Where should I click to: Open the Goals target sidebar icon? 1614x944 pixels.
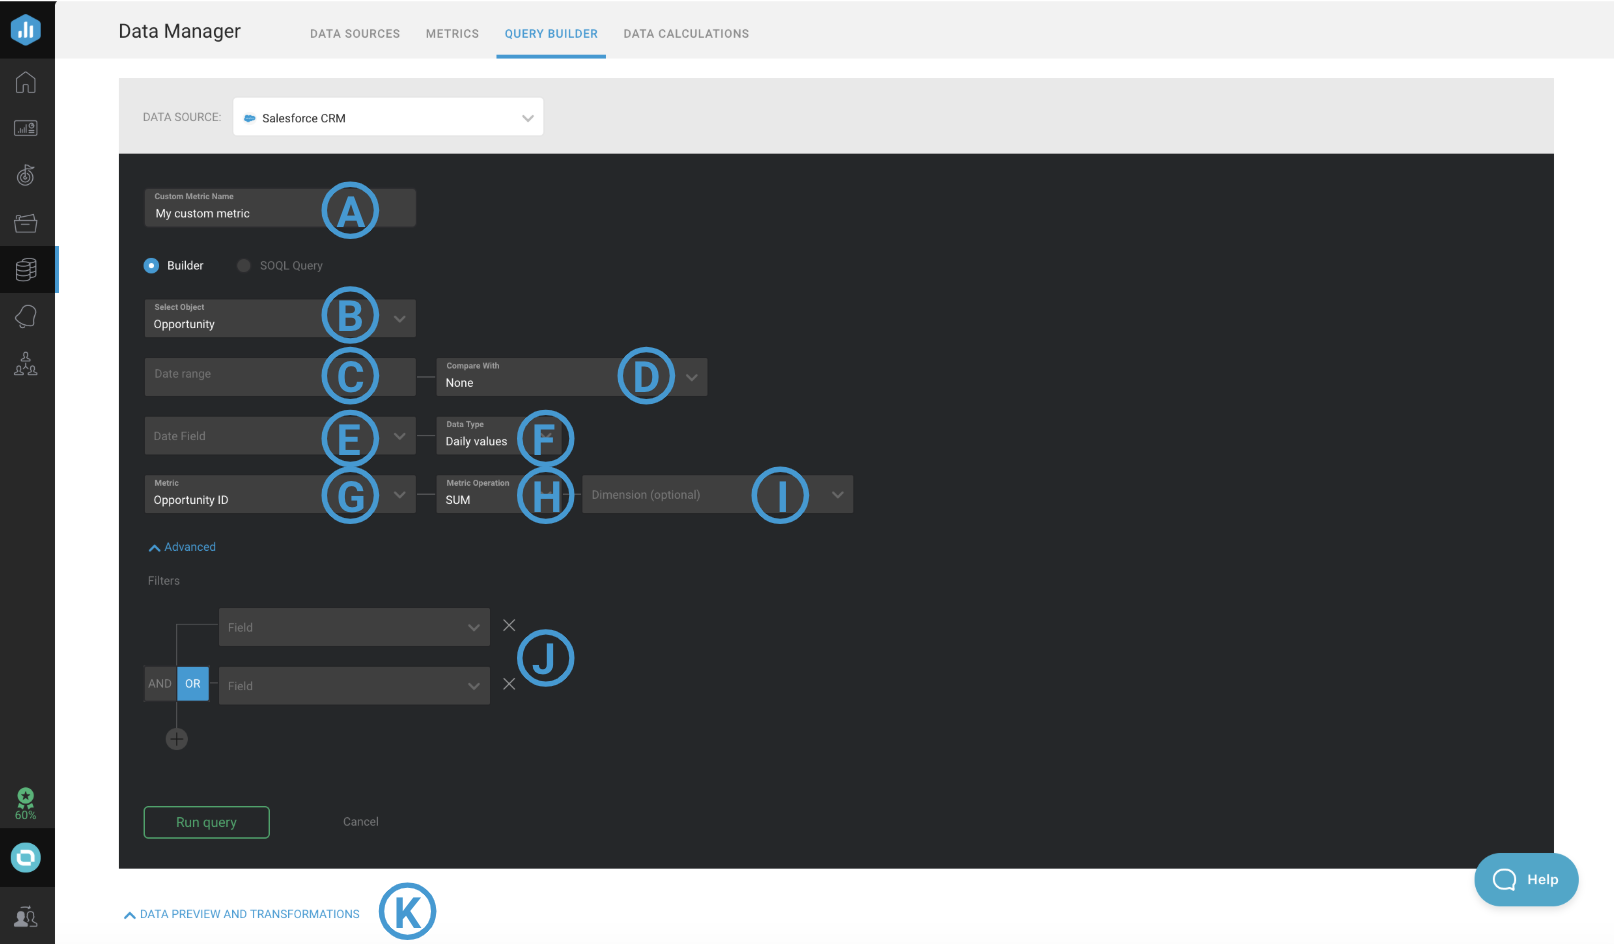click(x=26, y=175)
